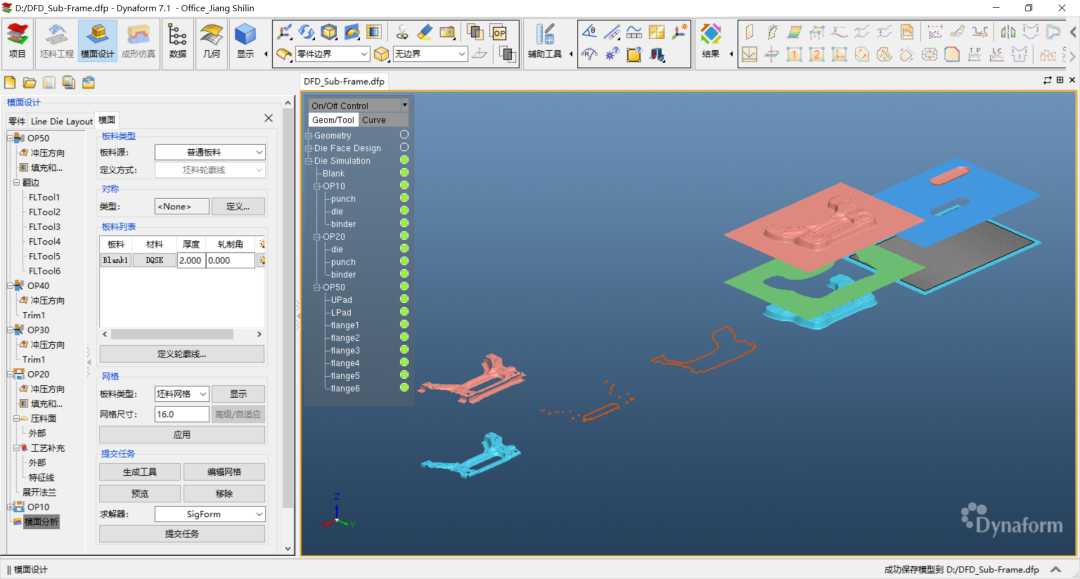Open the 坯料网格 blank type dropdown
1080x579 pixels.
click(x=182, y=394)
